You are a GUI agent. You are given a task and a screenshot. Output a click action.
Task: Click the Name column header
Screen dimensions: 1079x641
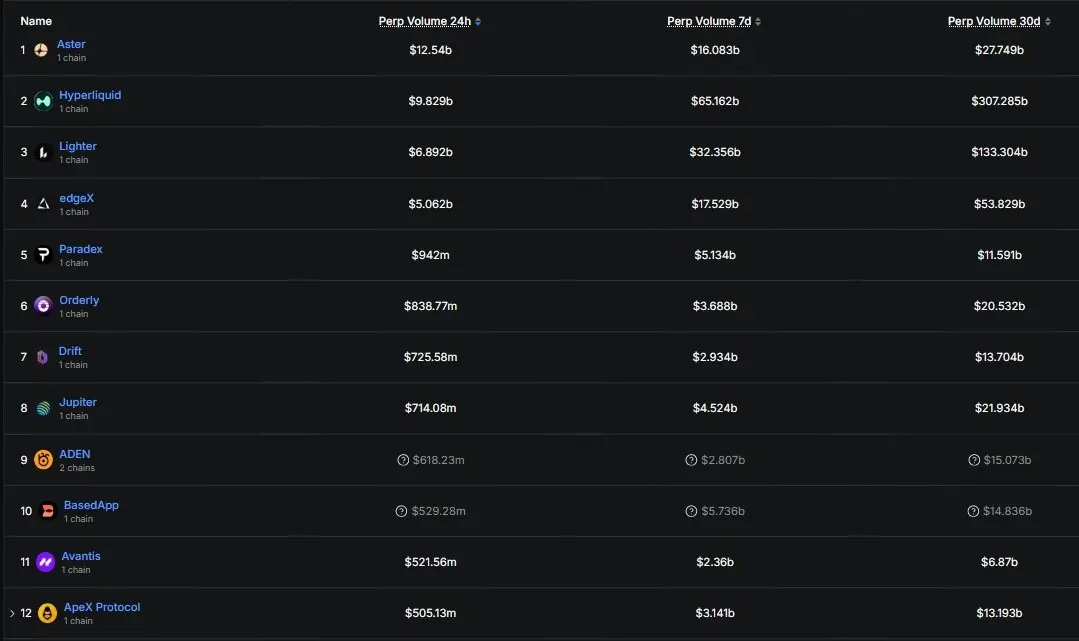(36, 21)
